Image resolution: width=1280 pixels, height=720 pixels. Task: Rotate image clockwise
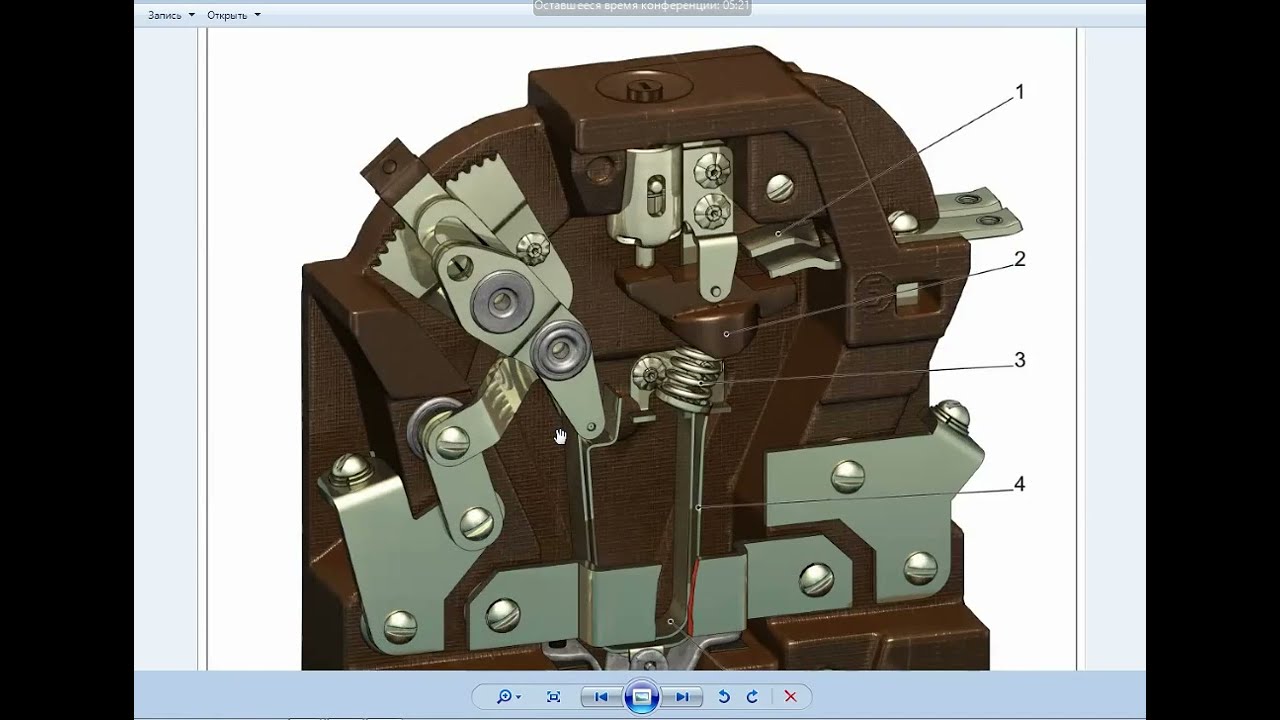click(x=752, y=697)
